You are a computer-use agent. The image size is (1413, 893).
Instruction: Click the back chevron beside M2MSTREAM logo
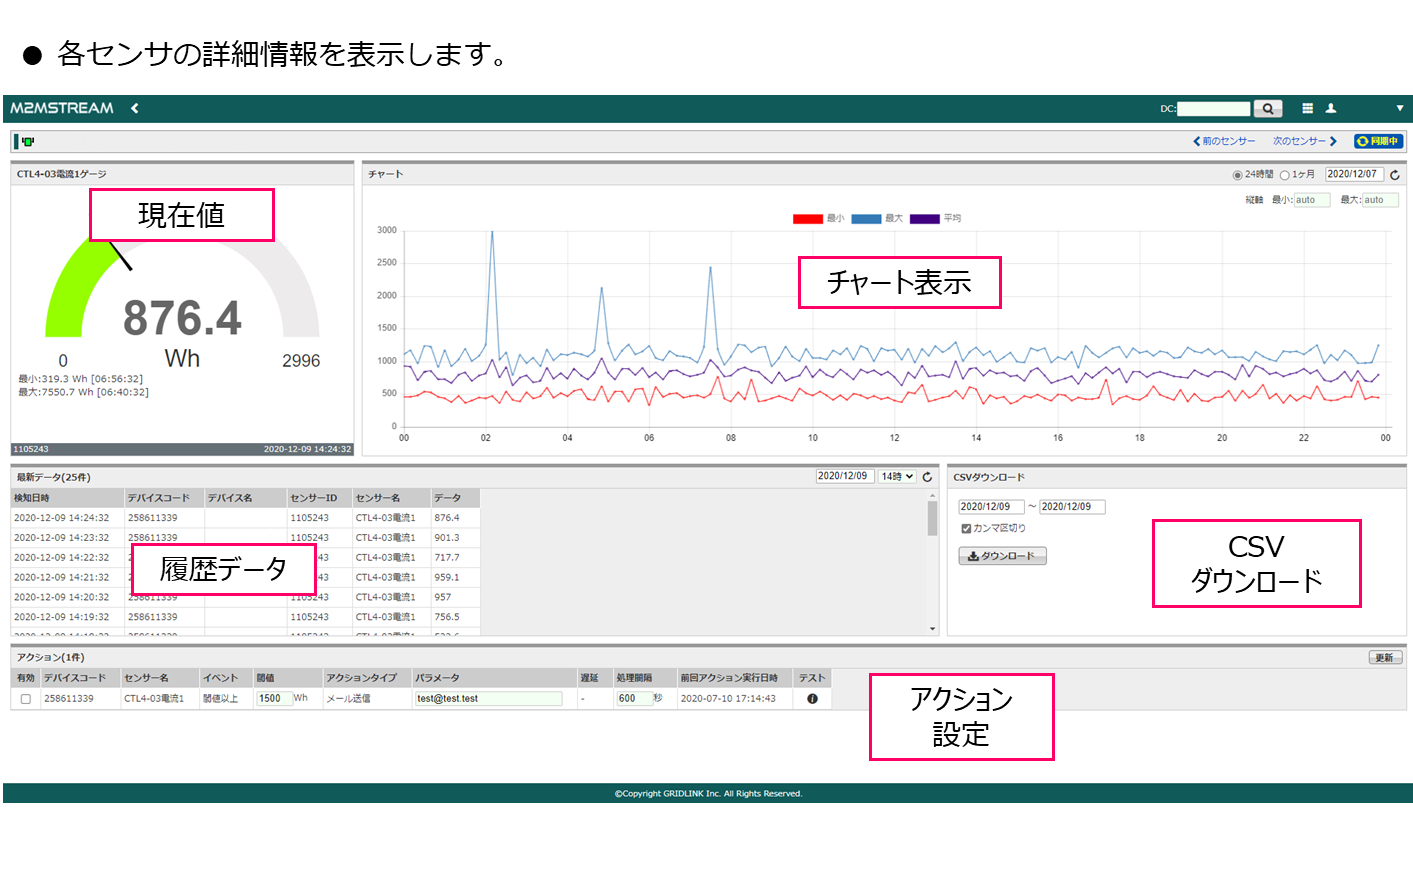135,108
